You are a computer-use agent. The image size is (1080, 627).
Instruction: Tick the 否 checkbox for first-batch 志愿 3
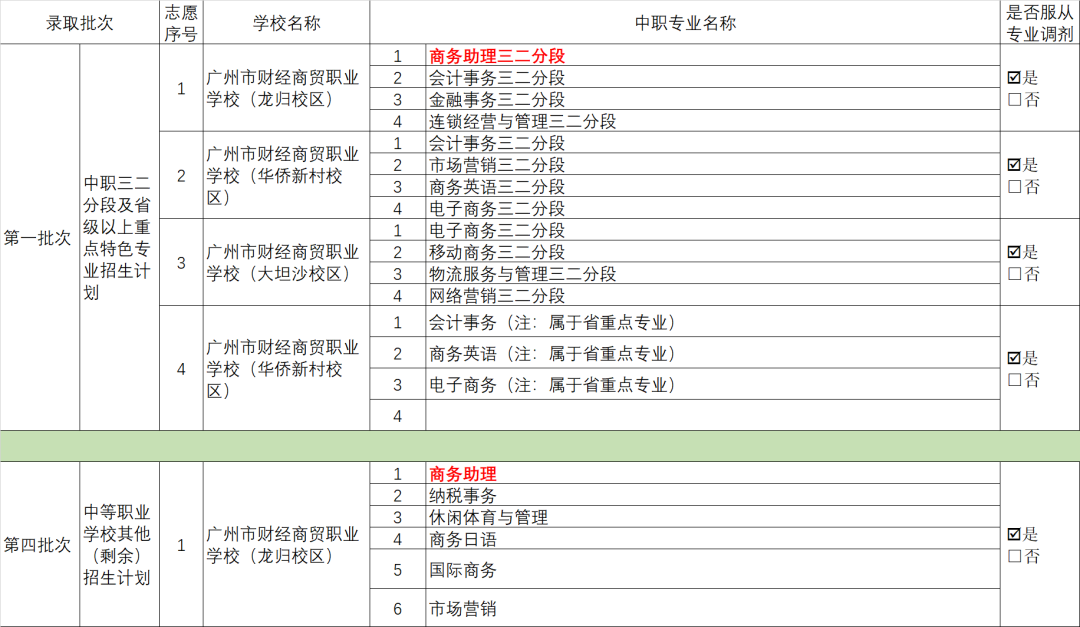1015,274
